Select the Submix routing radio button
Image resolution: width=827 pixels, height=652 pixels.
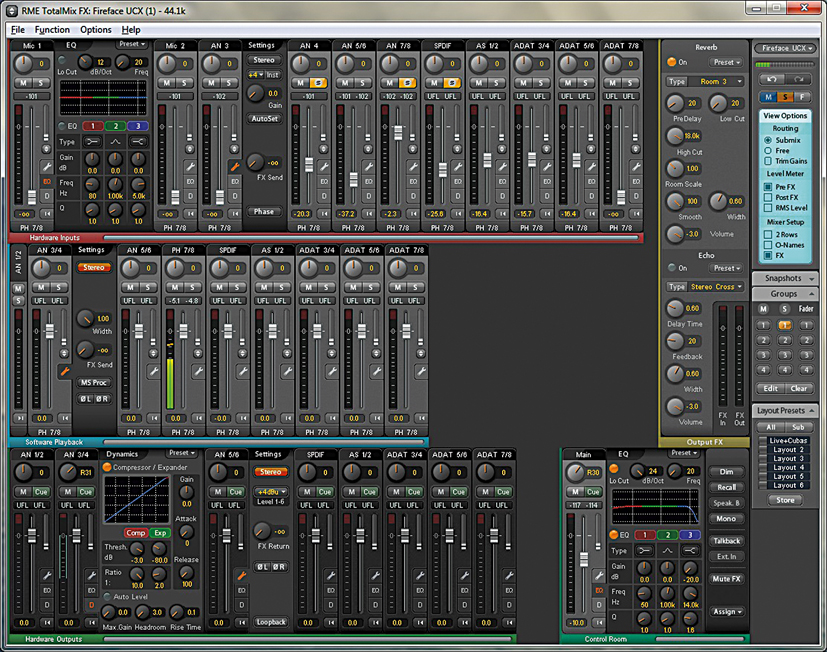point(768,140)
